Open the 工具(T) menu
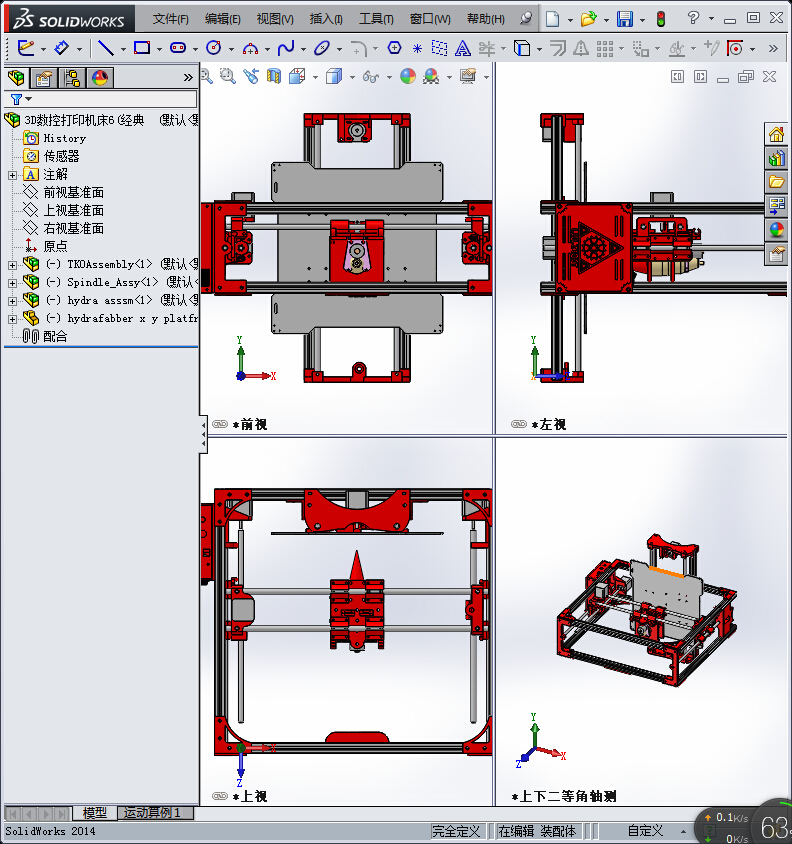The height and width of the screenshot is (844, 792). click(376, 19)
